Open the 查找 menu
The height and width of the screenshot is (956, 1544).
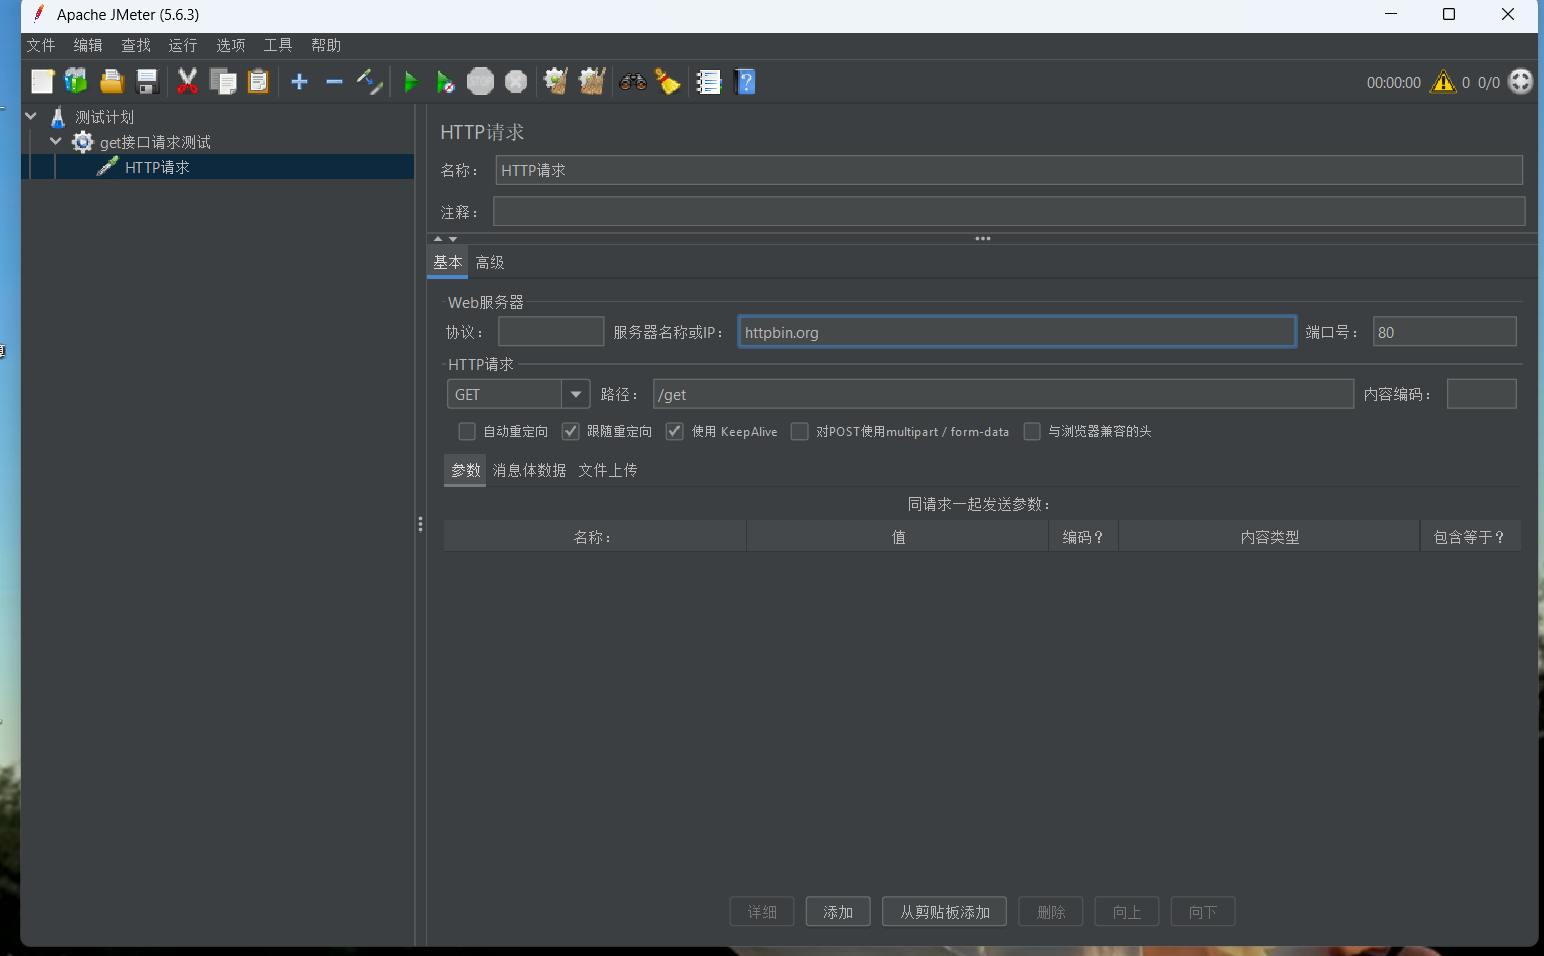136,45
